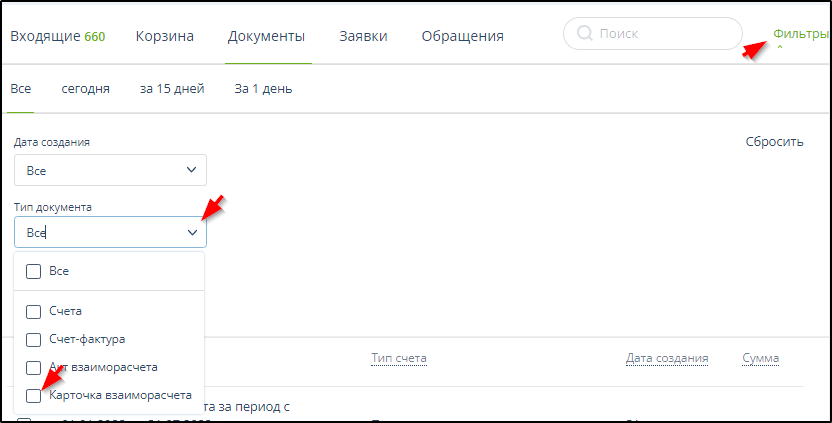
Task: Check the Счет-фактура option
Action: point(33,339)
